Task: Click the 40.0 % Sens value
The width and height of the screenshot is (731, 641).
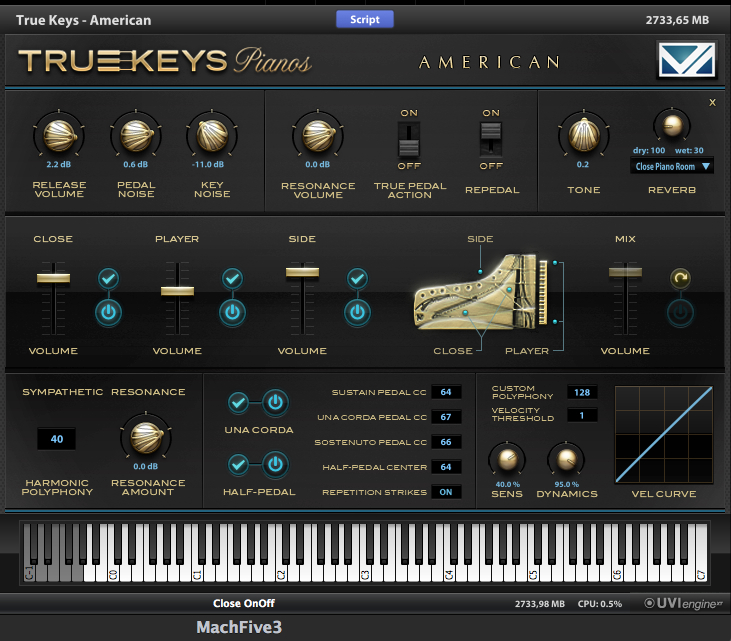Action: click(x=508, y=484)
